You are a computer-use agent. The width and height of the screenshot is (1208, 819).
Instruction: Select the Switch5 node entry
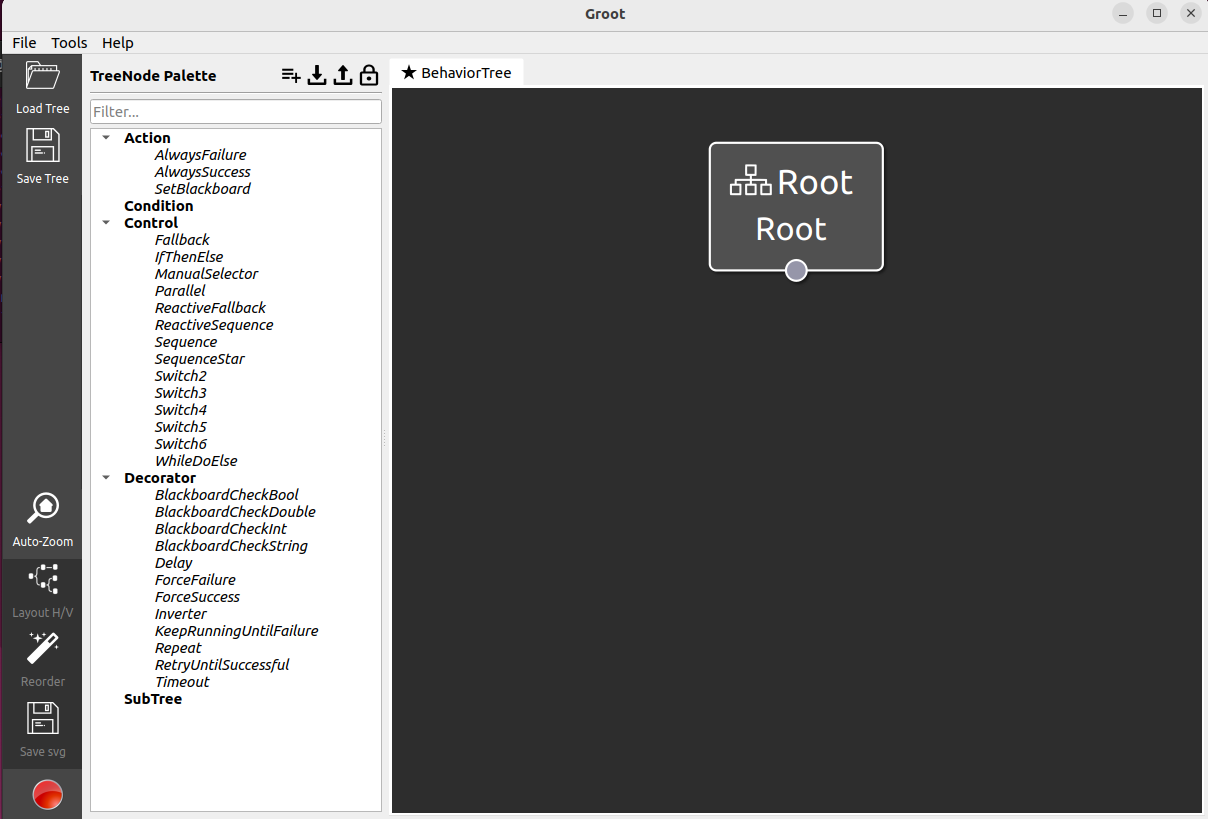point(181,427)
